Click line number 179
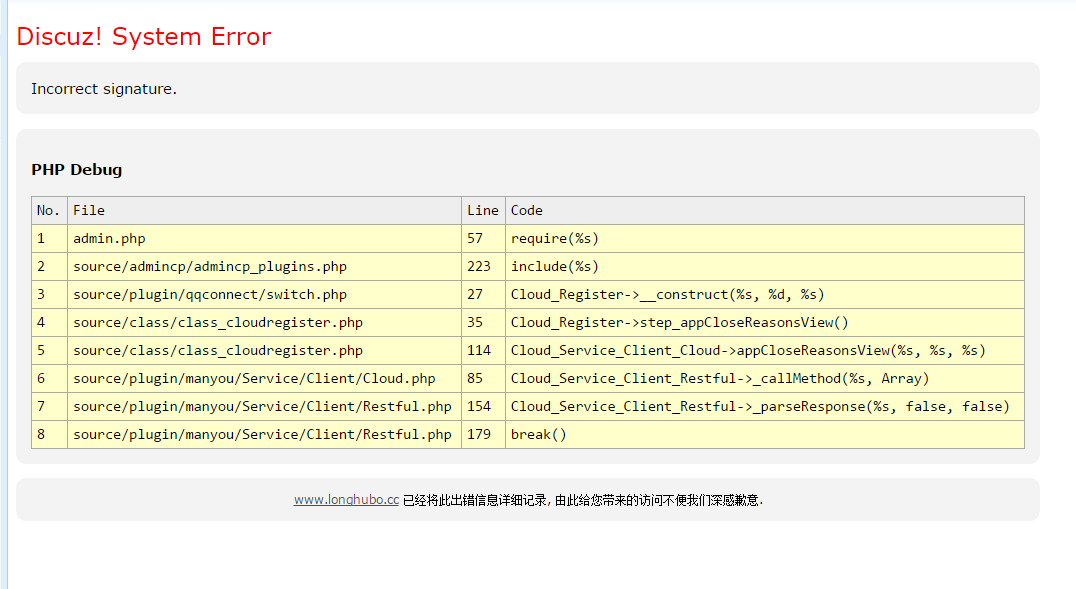Screen dimensions: 1076x589 point(483,435)
